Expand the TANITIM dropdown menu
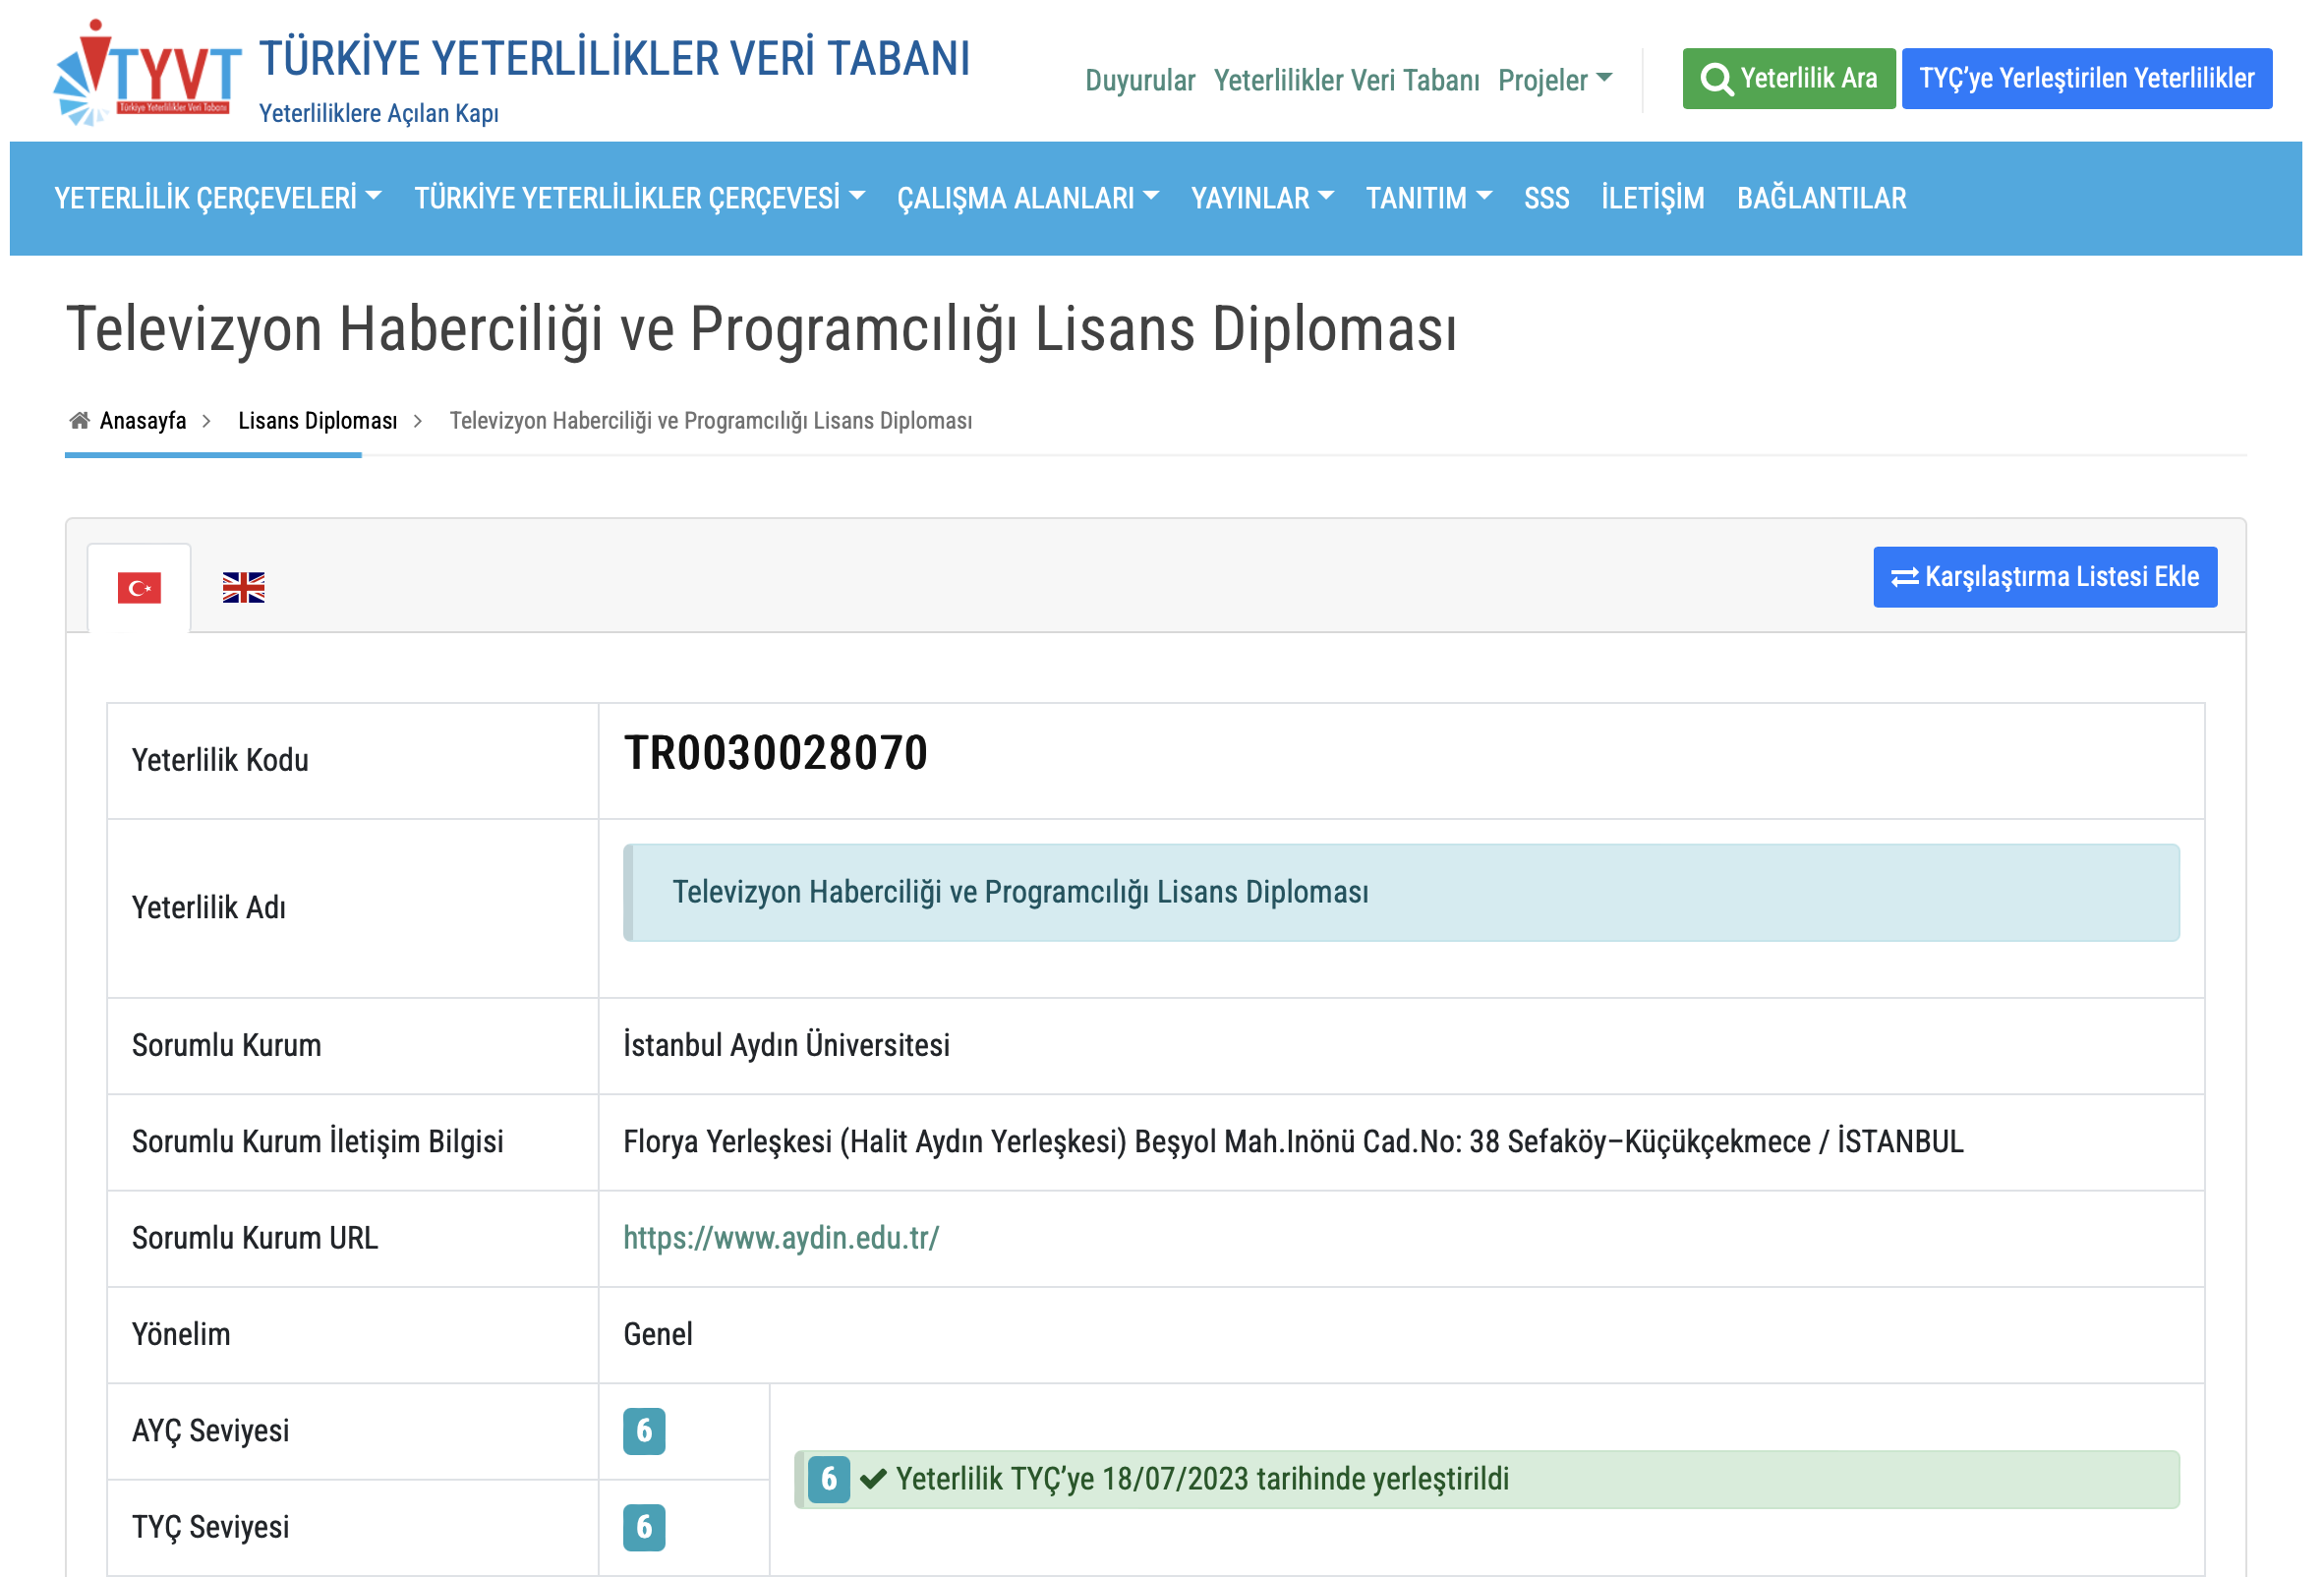The image size is (2324, 1577). pos(1430,199)
